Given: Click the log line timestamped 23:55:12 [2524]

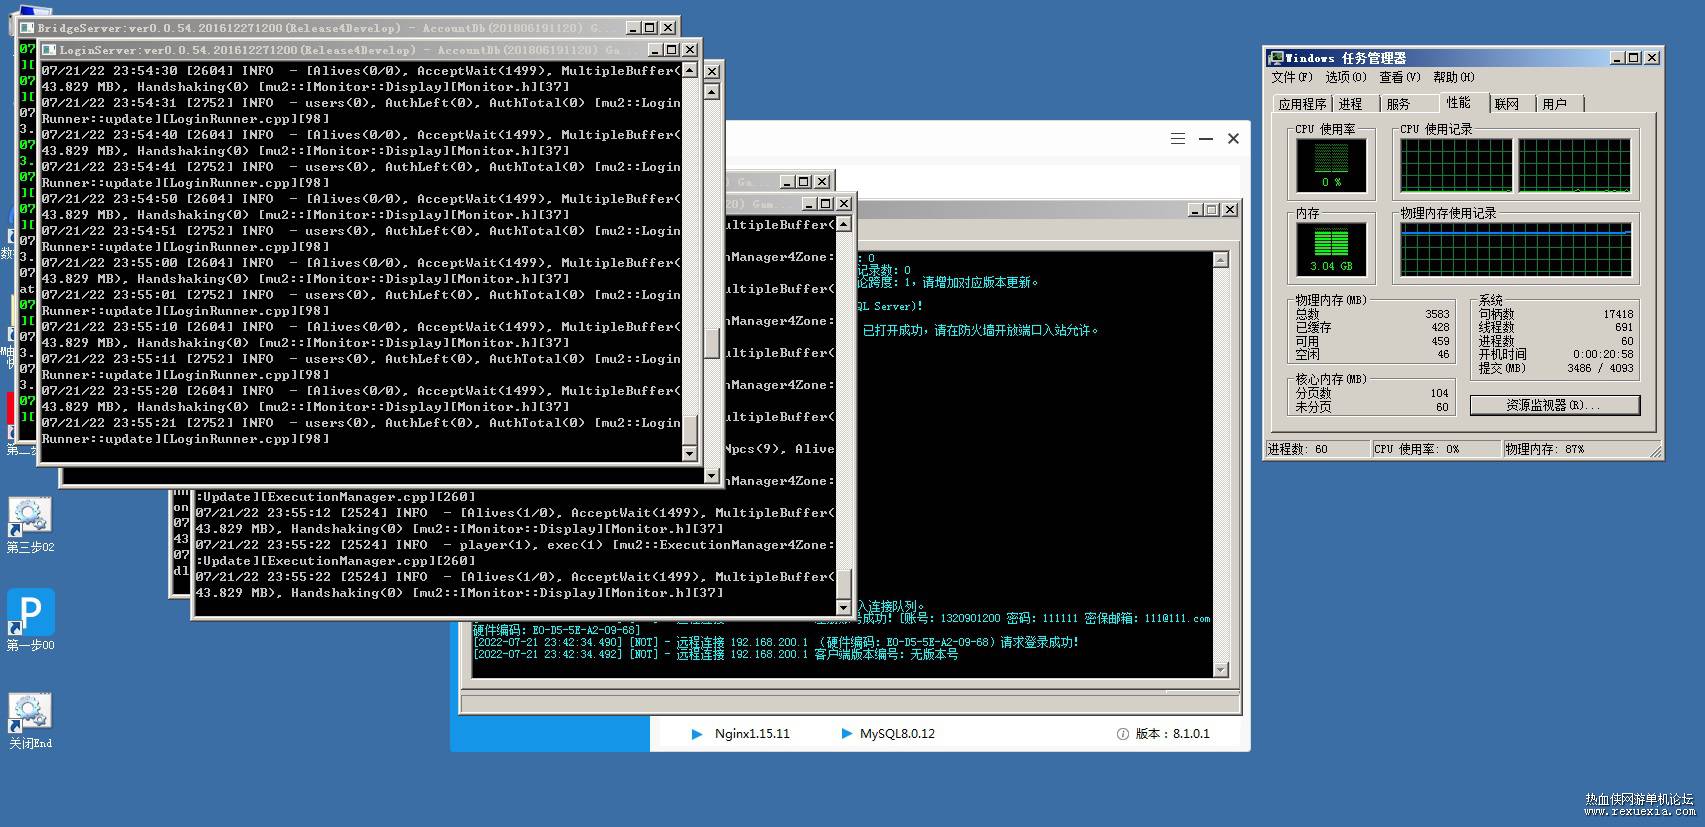Looking at the screenshot, I should click(515, 521).
